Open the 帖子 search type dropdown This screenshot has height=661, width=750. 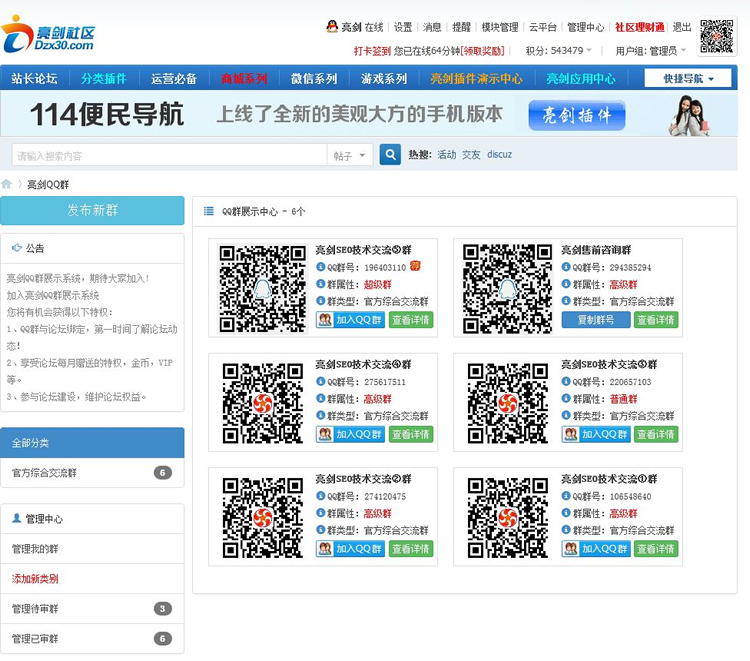coord(350,155)
